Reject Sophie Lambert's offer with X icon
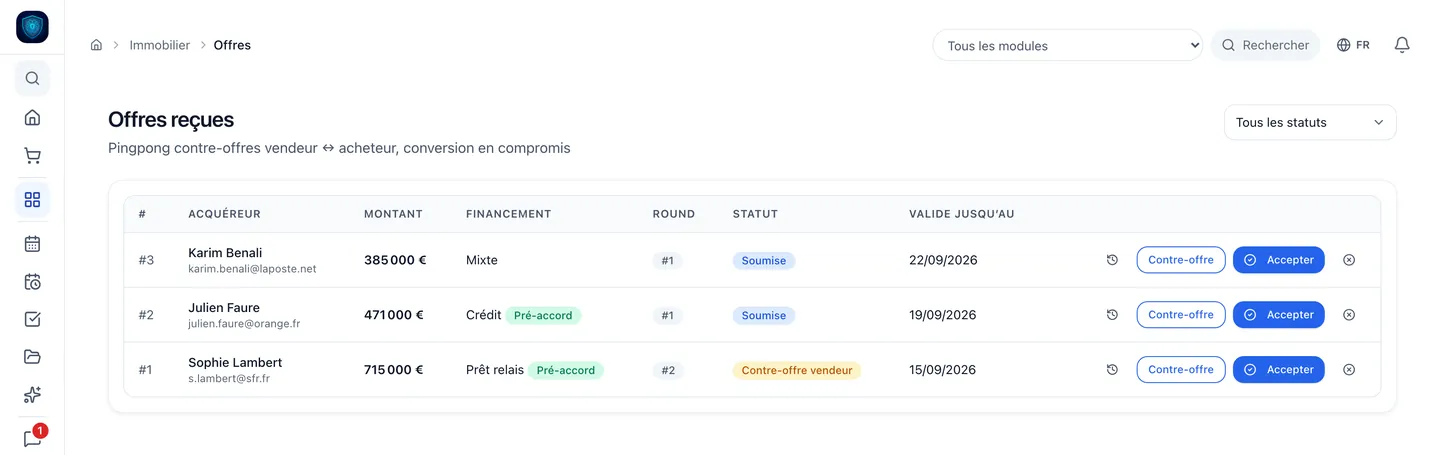Viewport: 1440px width, 455px height. coord(1349,370)
